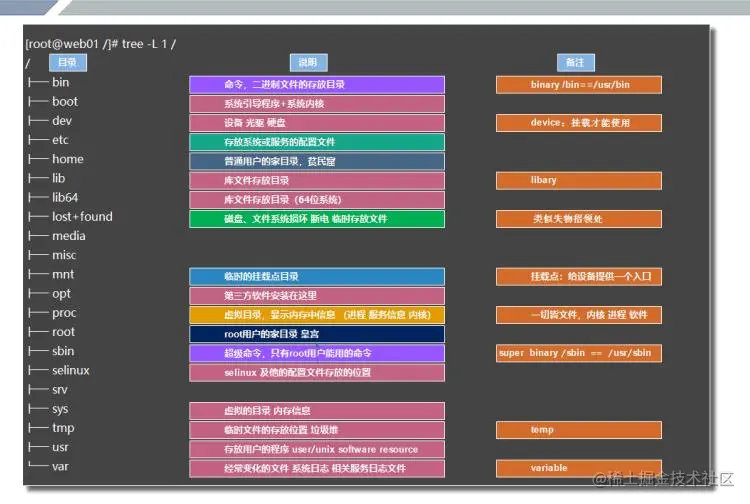Click purple box "超级命令，只有root用户能用的命令"
This screenshot has height=504, width=750.
[x=317, y=353]
